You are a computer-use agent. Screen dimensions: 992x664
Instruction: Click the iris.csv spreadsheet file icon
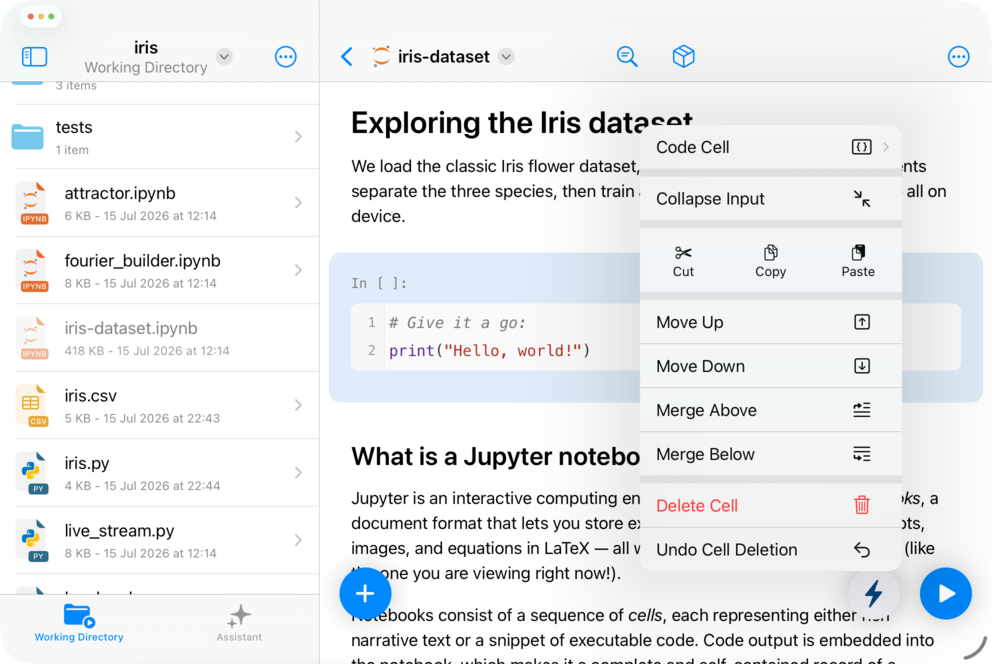point(32,405)
